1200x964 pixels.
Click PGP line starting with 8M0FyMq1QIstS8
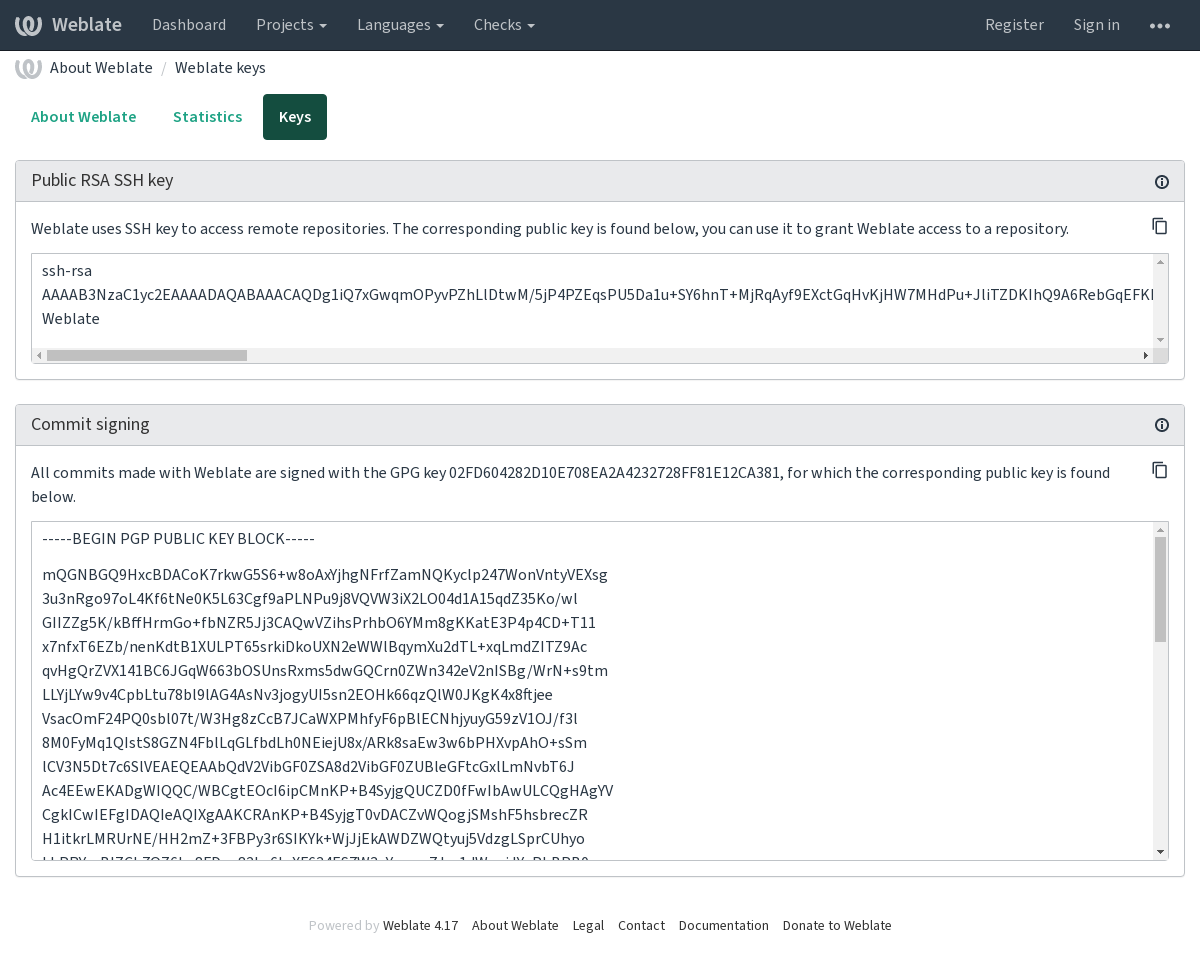(314, 743)
